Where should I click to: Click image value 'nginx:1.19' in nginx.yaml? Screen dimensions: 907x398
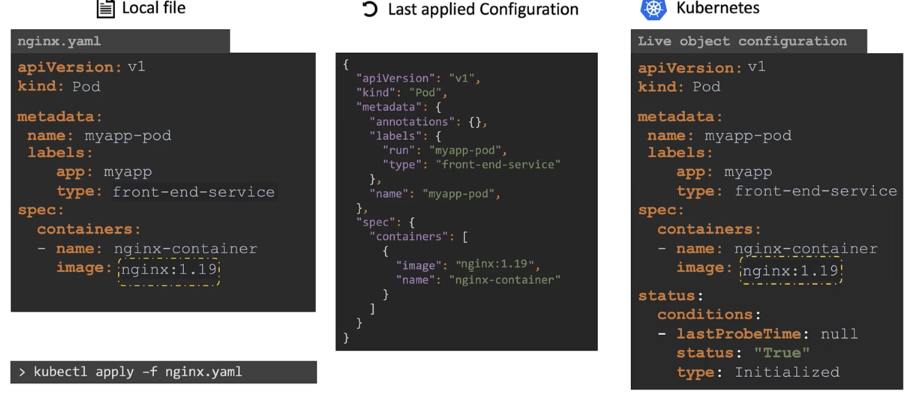[x=169, y=269]
